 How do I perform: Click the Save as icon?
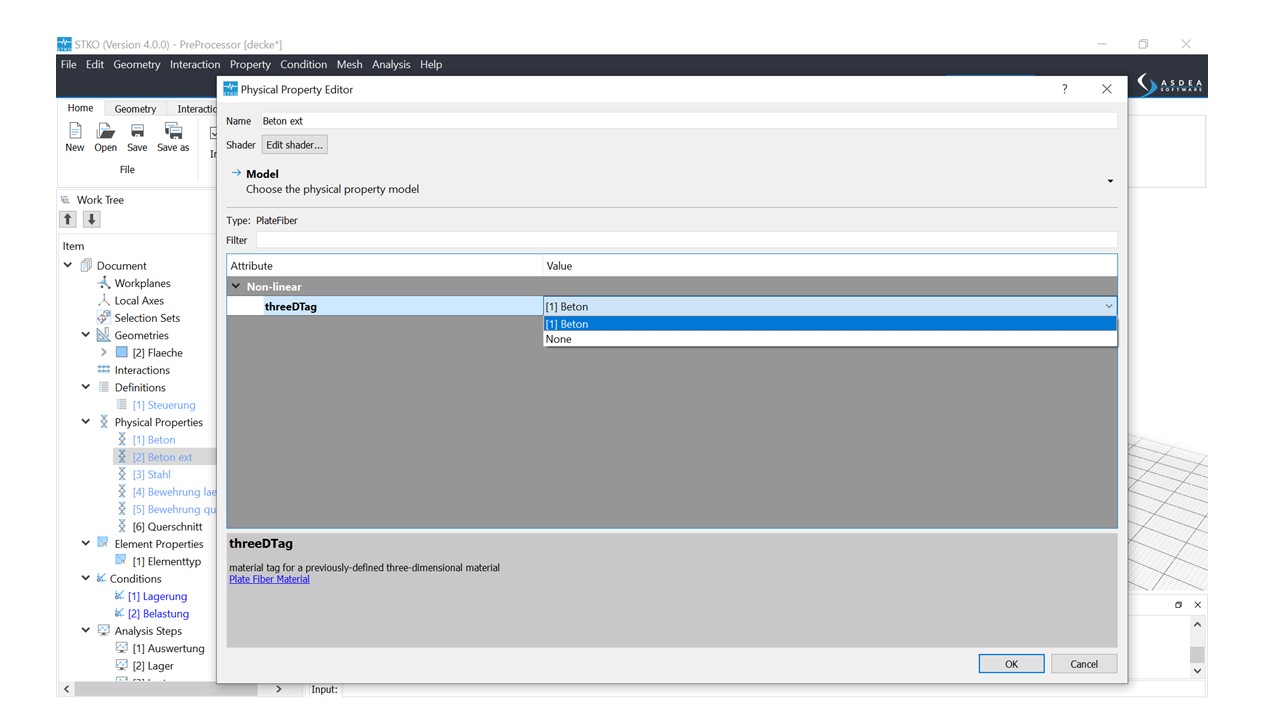click(x=173, y=131)
